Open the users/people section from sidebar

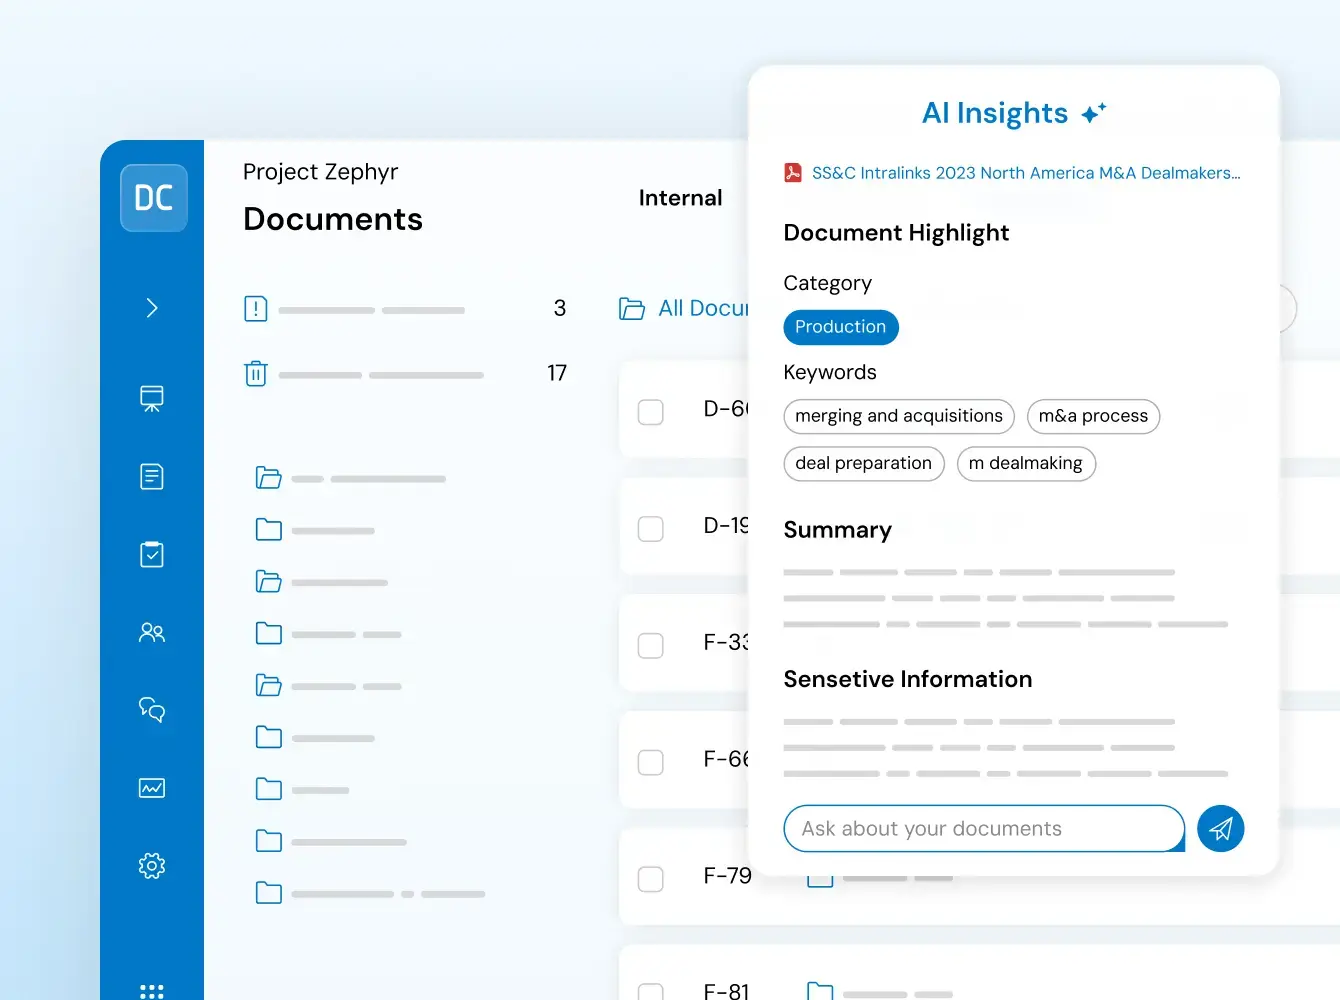click(152, 633)
